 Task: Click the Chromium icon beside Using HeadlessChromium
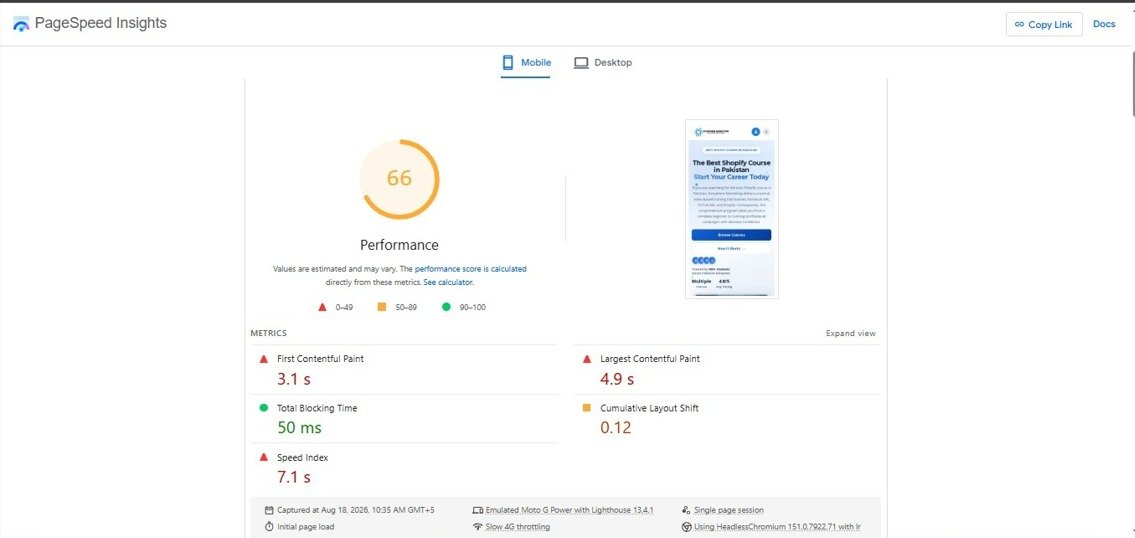(x=686, y=527)
